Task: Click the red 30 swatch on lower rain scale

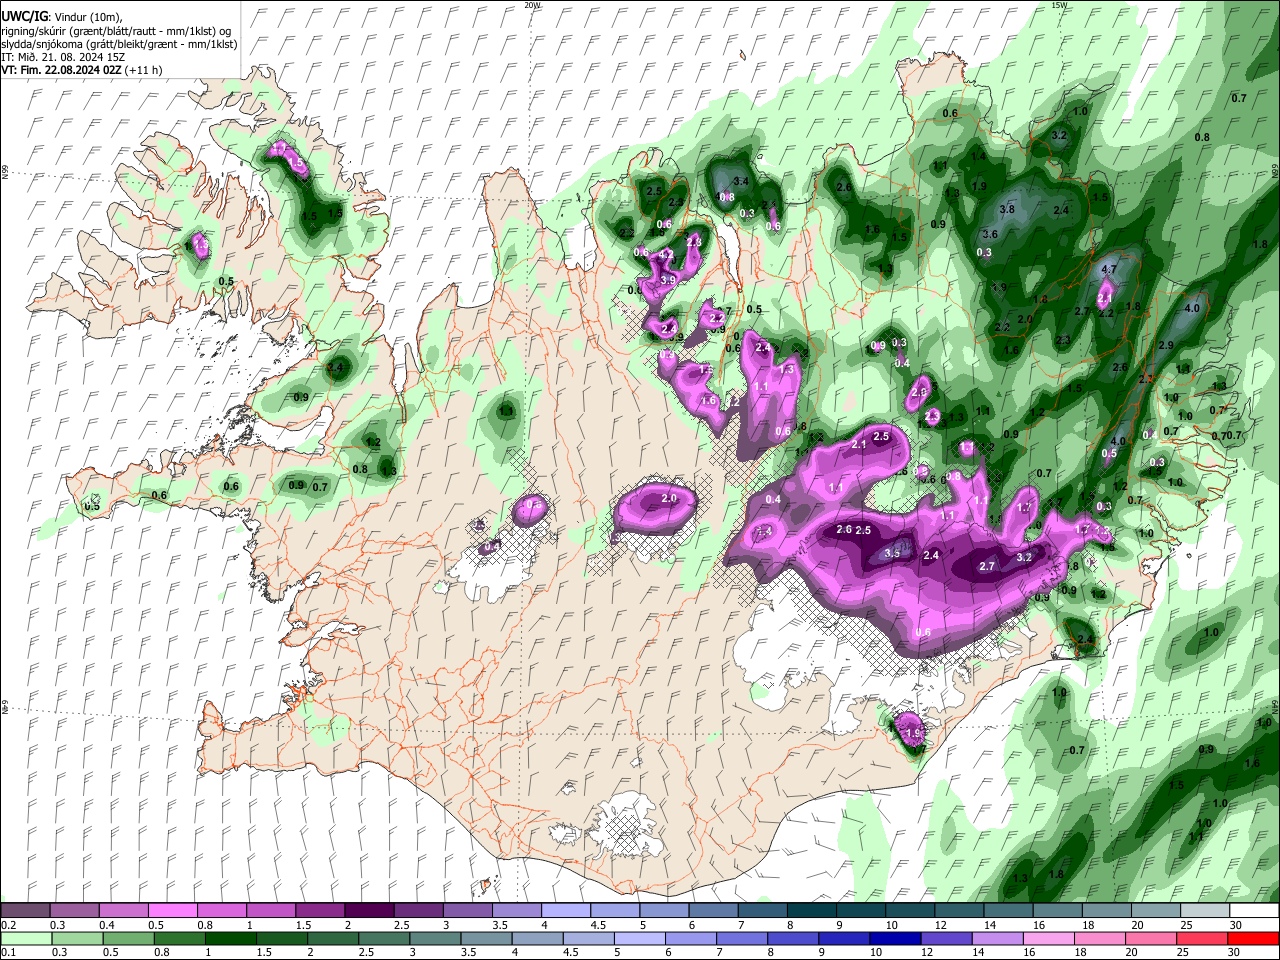Action: 1254,939
